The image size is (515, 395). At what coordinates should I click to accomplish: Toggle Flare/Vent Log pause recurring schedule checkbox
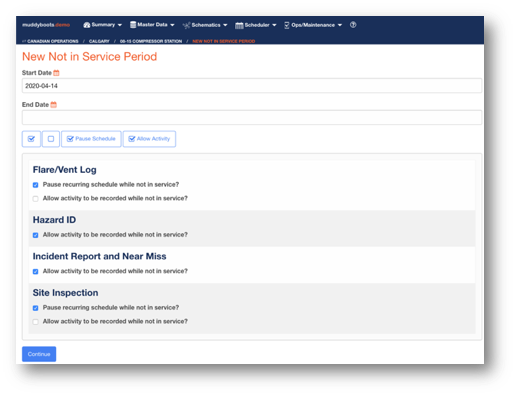click(x=36, y=185)
